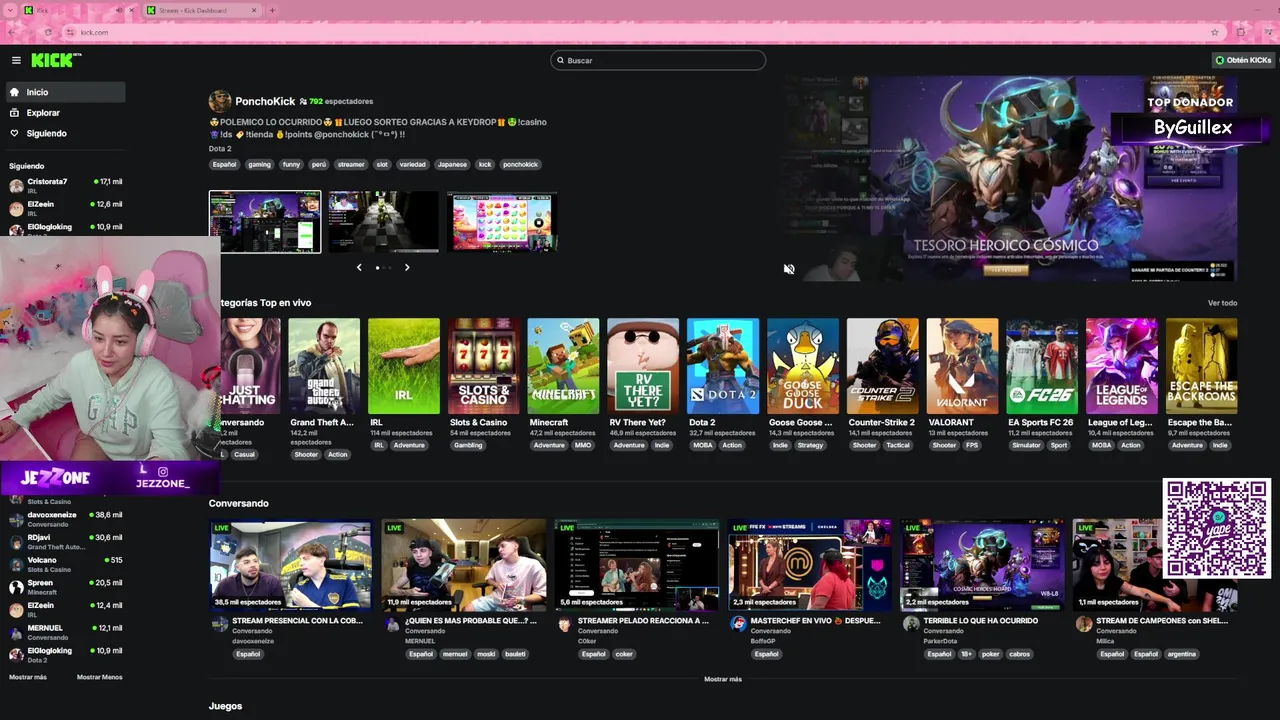
Task: Click the Kick coin icon in Obtén KICKs
Action: point(1220,60)
